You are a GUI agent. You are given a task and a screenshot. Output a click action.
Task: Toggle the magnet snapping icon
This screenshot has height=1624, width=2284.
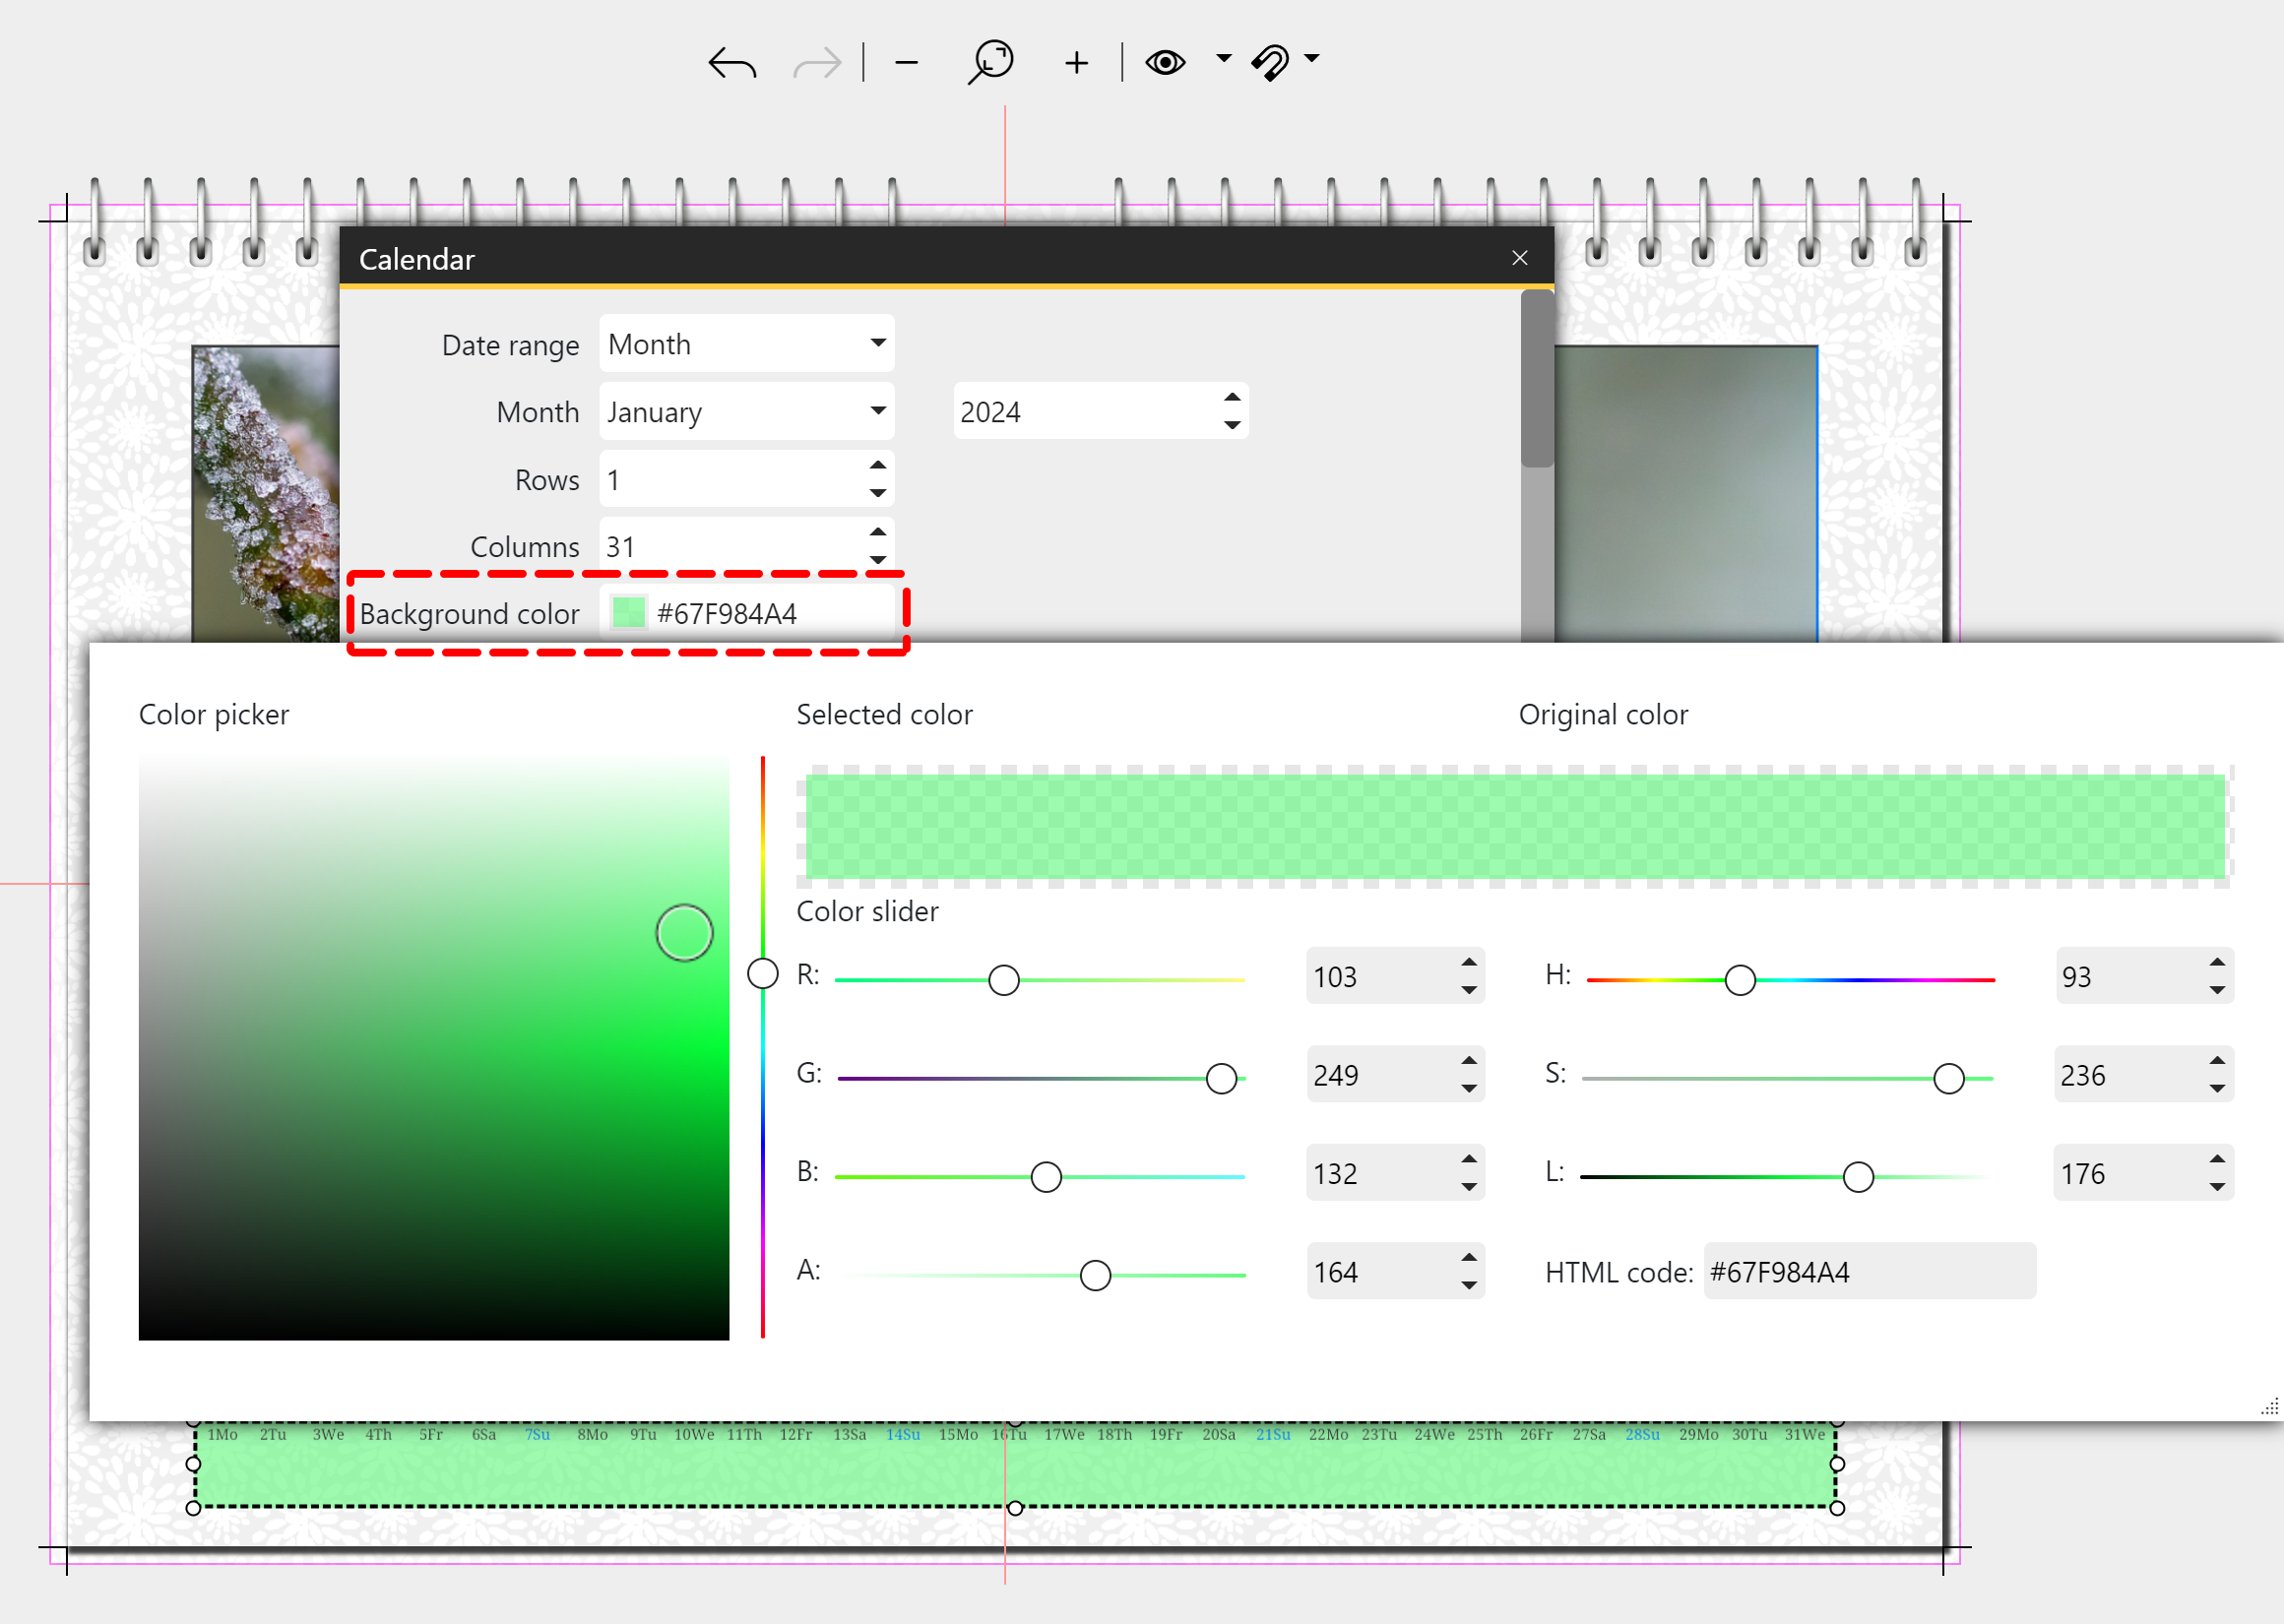pyautogui.click(x=1271, y=63)
